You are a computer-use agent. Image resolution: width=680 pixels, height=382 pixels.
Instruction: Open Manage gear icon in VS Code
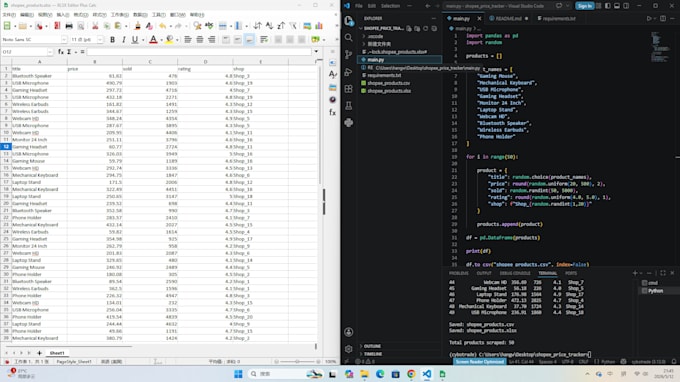[x=349, y=349]
